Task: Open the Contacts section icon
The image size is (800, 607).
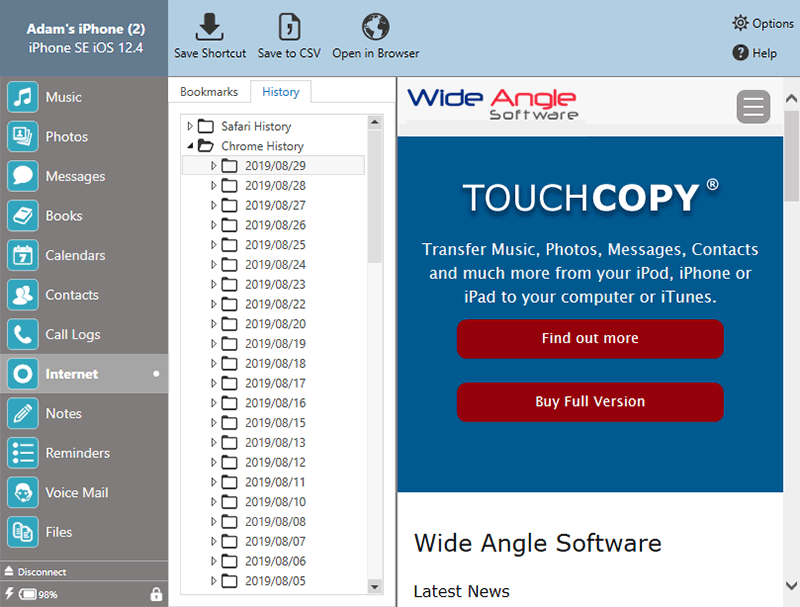Action: coord(22,294)
